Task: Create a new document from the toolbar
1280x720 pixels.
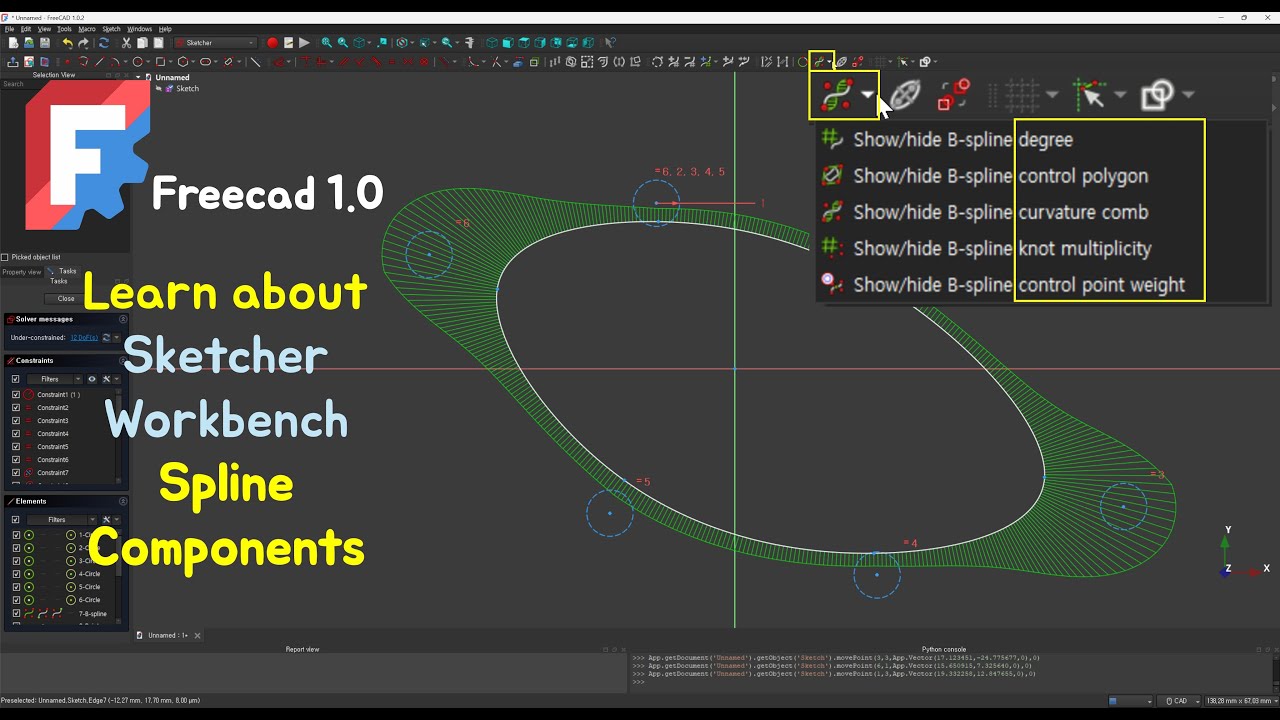Action: click(13, 43)
